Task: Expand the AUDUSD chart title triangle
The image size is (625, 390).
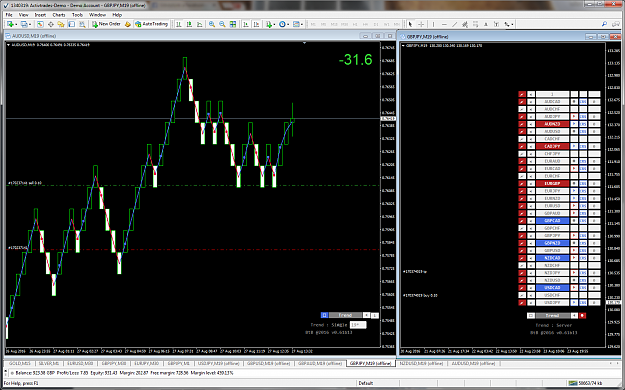Action: [x=8, y=45]
